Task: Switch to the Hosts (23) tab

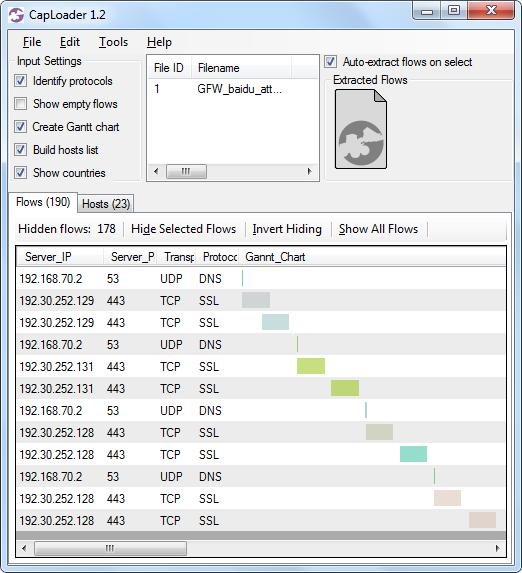Action: [x=106, y=204]
